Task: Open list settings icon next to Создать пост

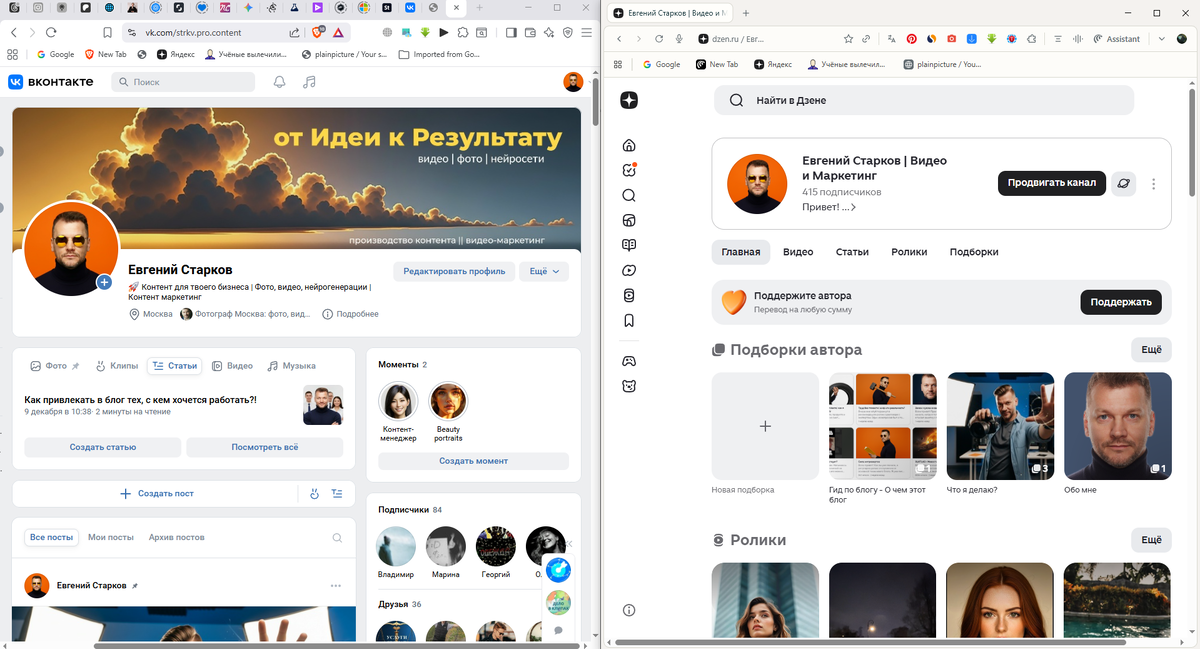Action: pos(337,493)
